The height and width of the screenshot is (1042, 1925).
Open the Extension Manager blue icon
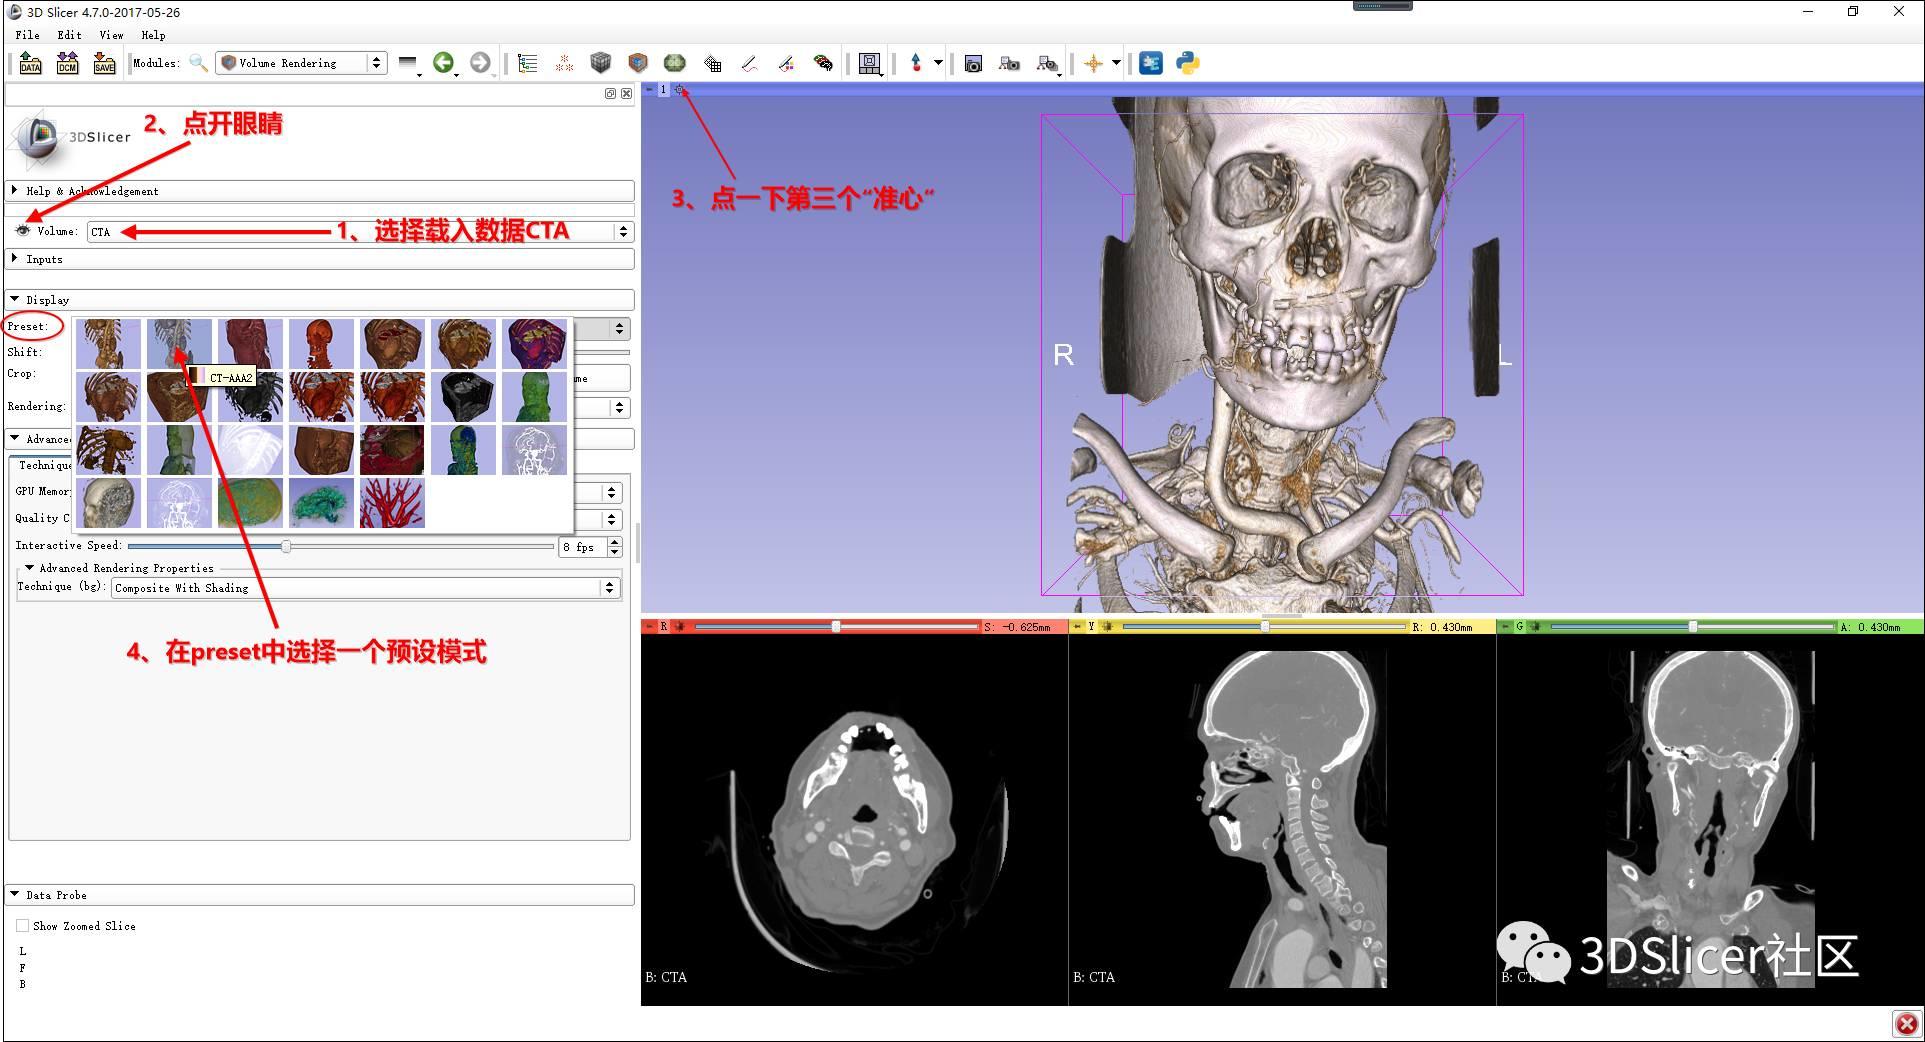(x=1151, y=63)
